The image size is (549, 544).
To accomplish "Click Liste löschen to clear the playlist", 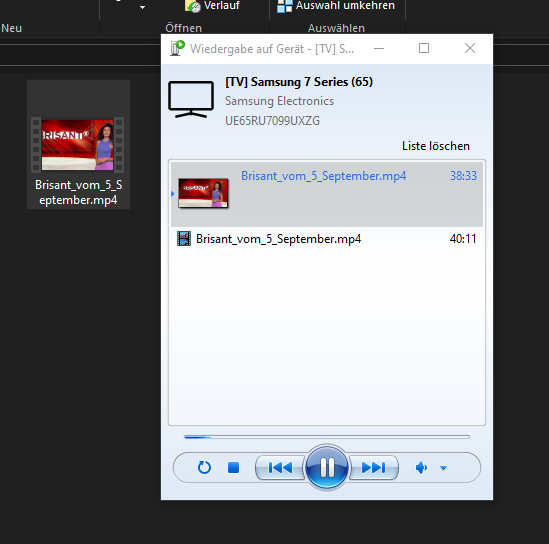I will pyautogui.click(x=436, y=146).
